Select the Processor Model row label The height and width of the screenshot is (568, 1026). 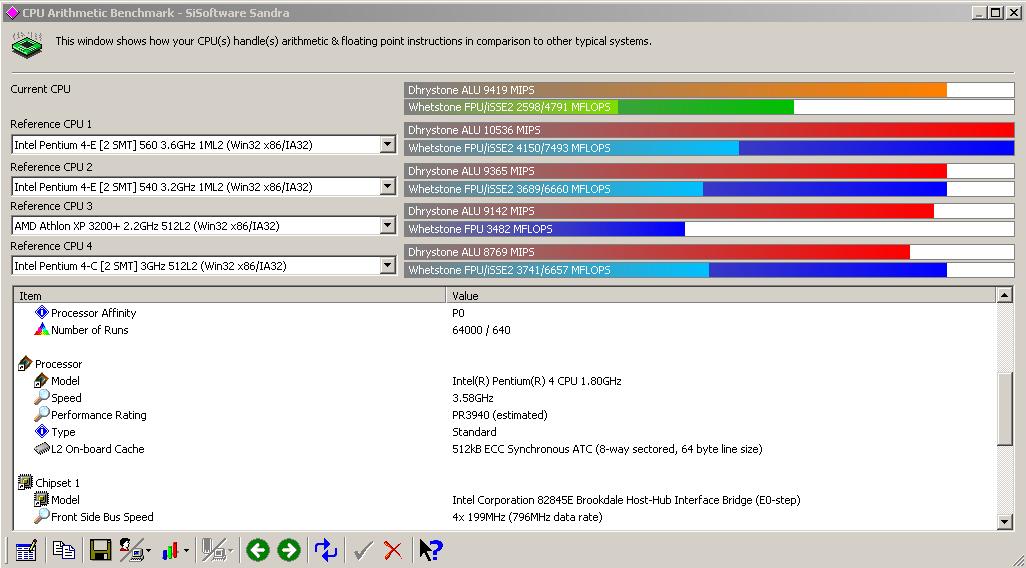(x=65, y=381)
